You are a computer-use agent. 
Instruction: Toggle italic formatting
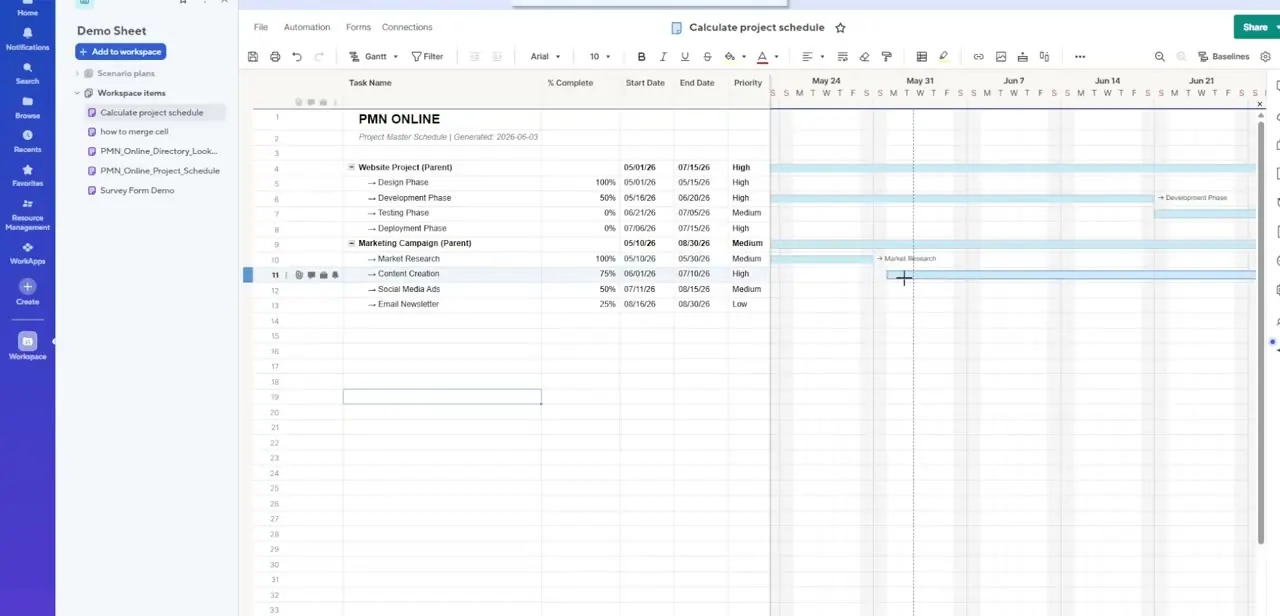pos(662,57)
